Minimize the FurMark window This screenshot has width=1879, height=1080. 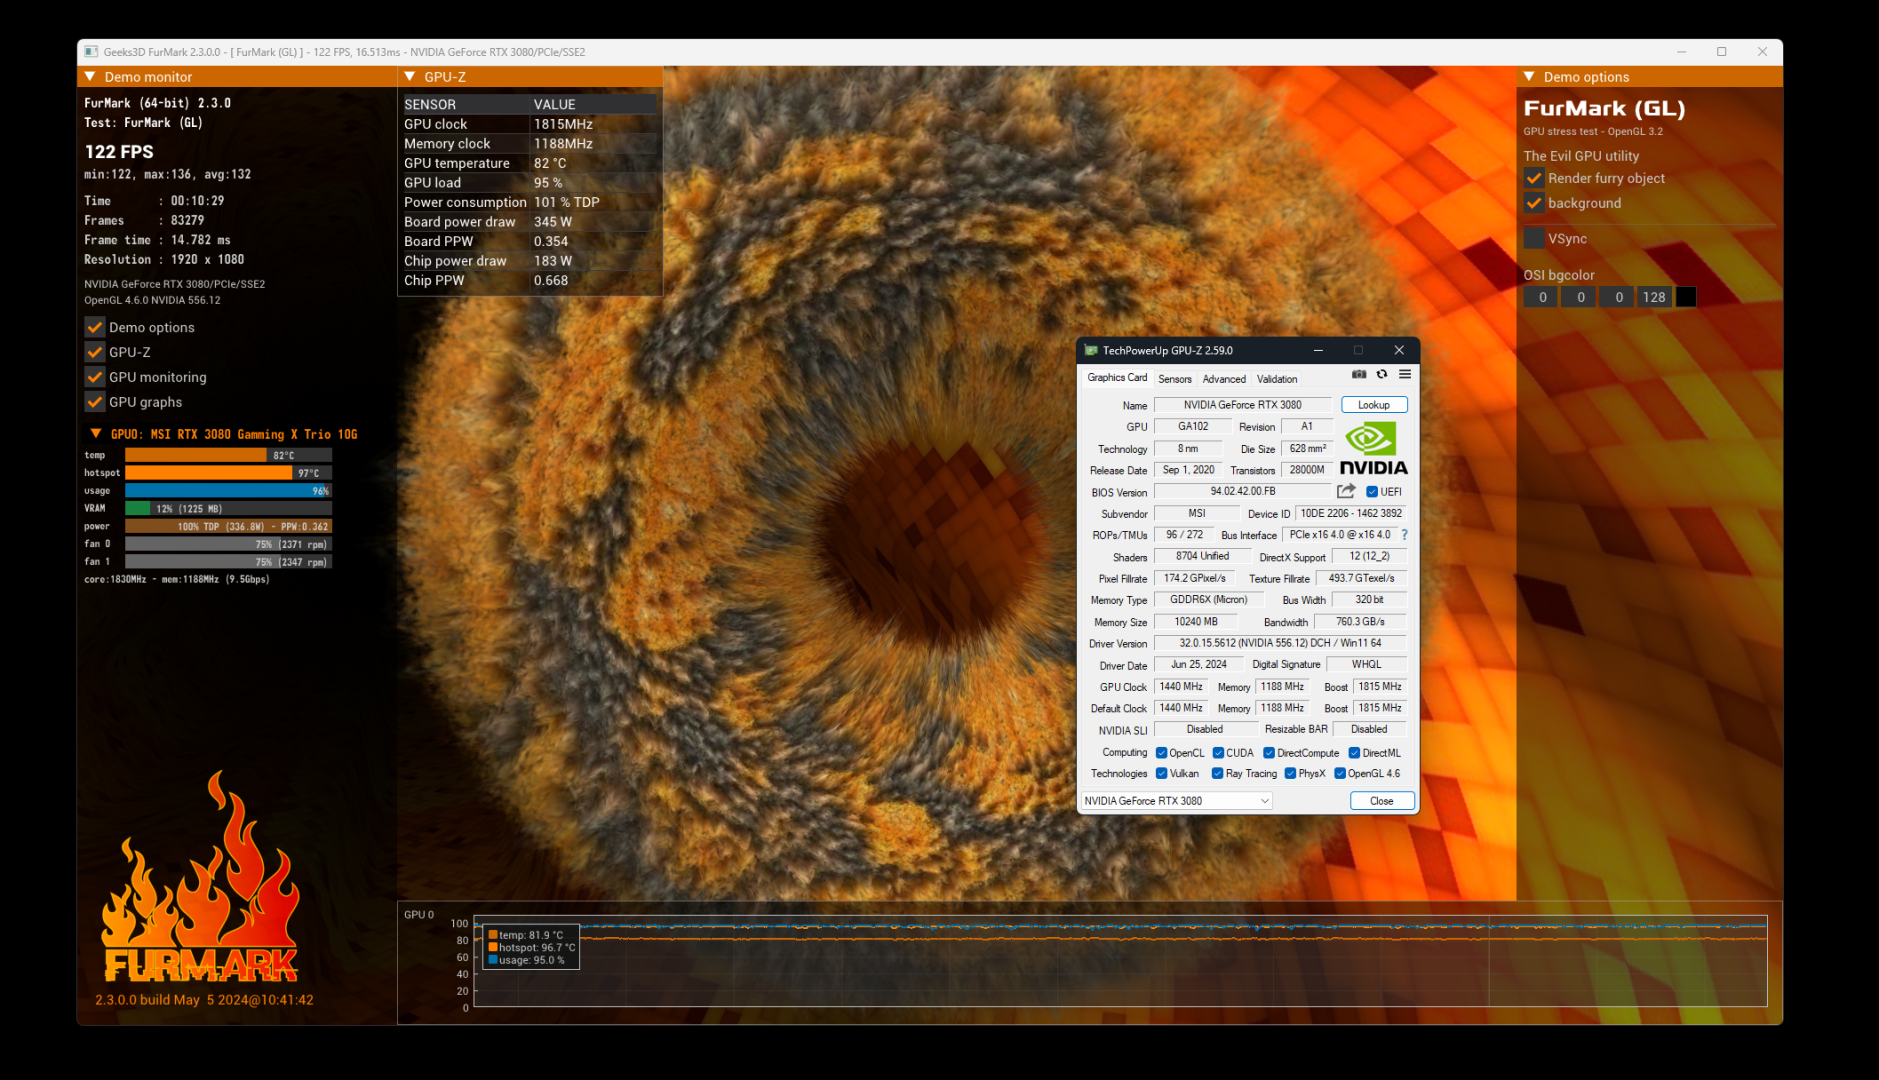point(1682,52)
